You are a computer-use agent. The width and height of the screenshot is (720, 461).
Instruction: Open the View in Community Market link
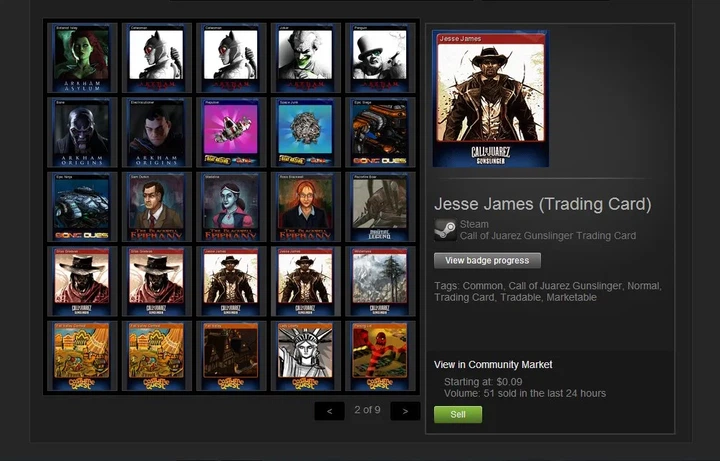coord(493,365)
